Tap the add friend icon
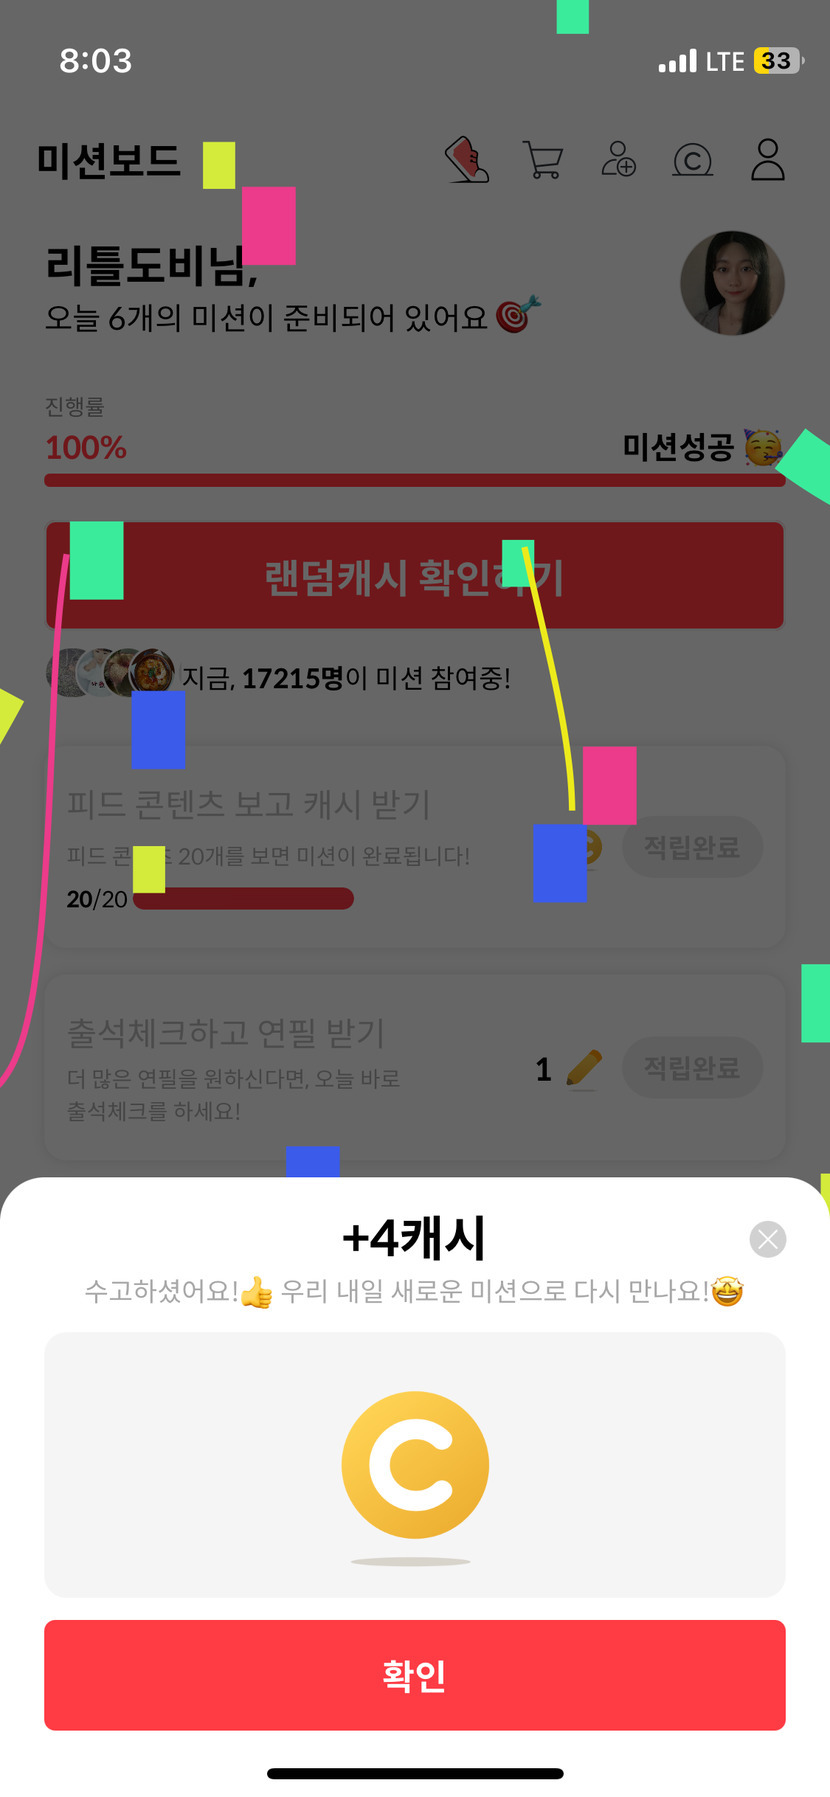The height and width of the screenshot is (1797, 830). coord(618,159)
